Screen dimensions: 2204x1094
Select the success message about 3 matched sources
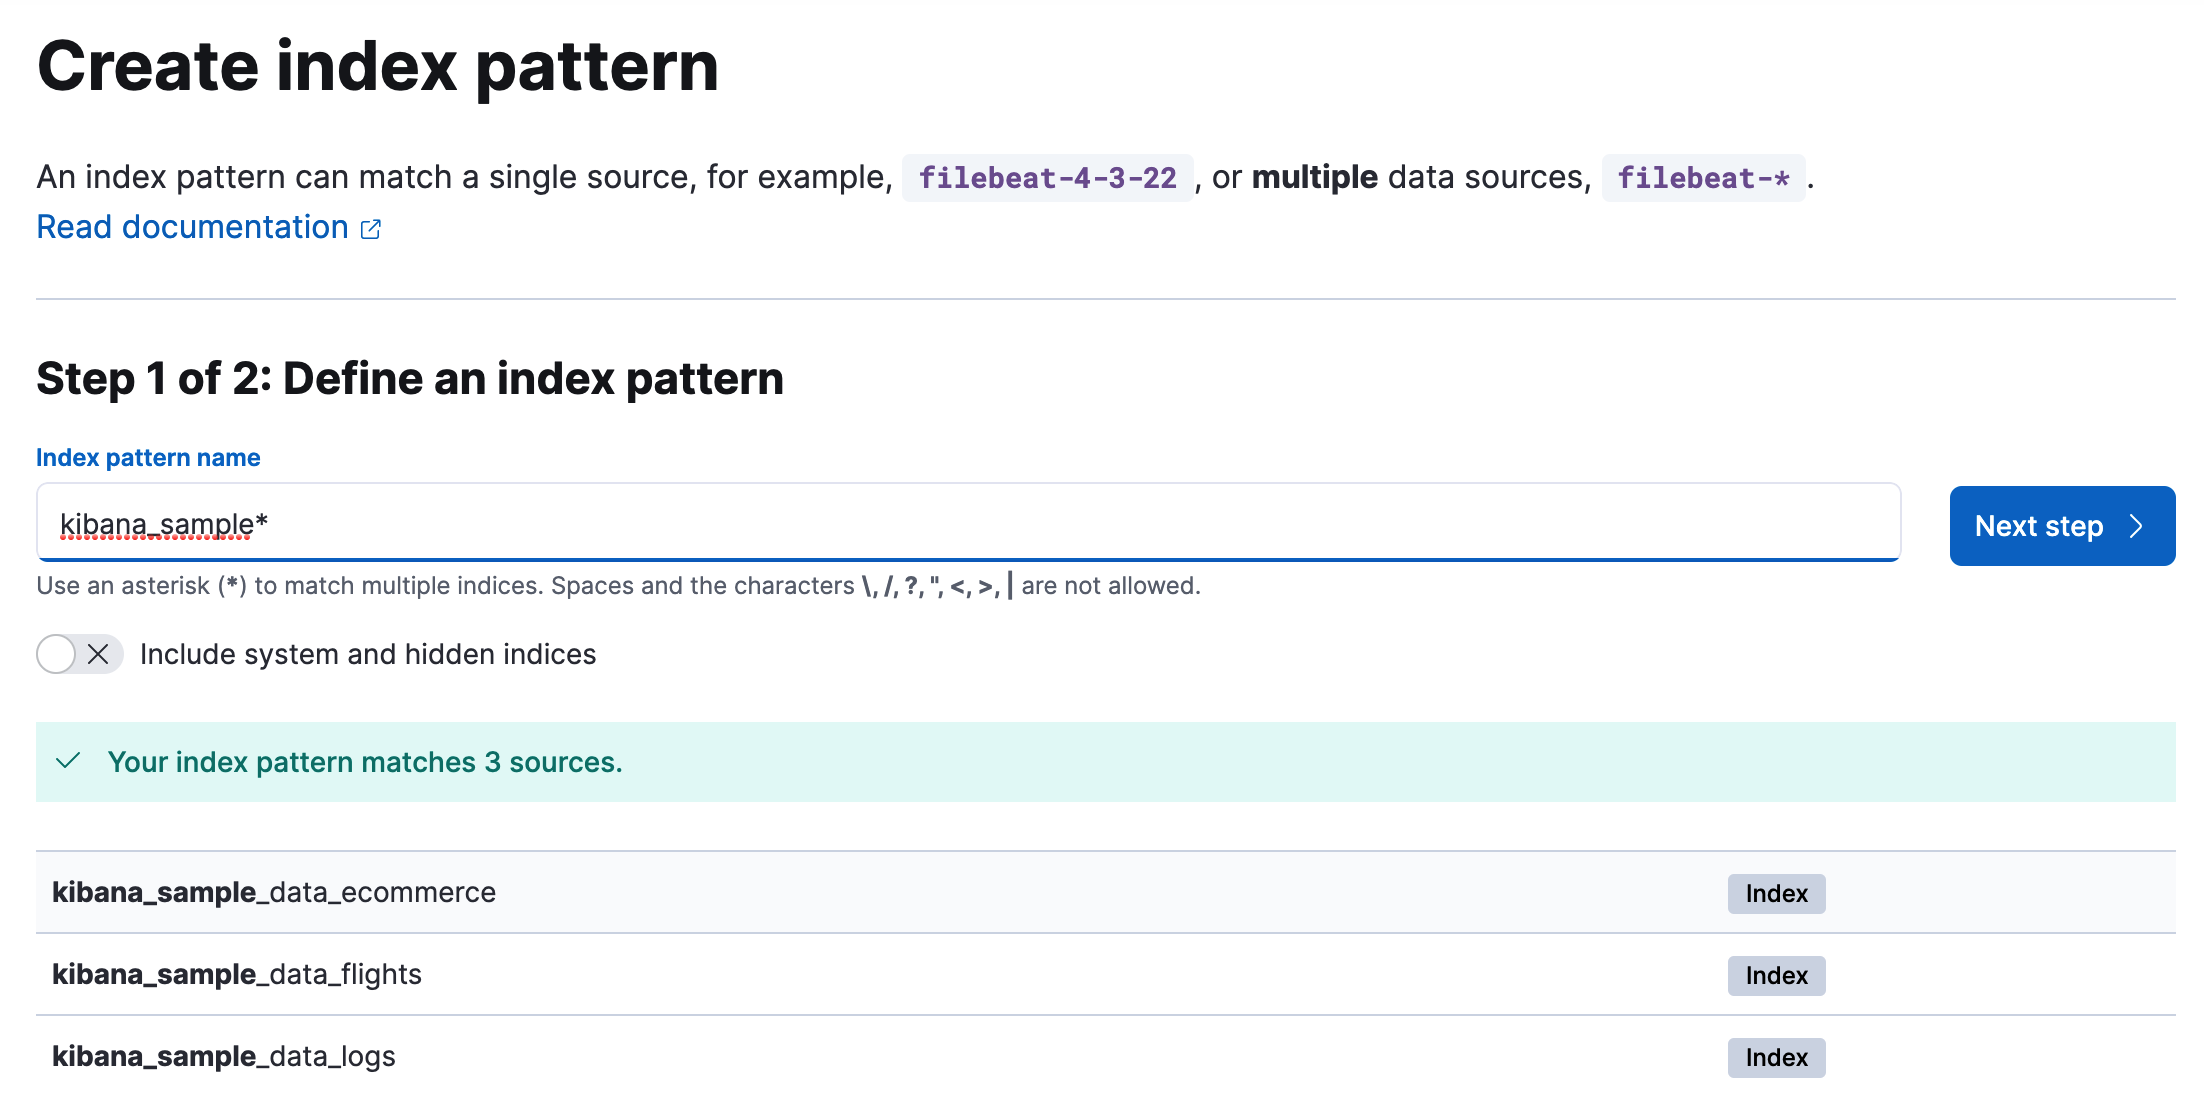tap(366, 762)
